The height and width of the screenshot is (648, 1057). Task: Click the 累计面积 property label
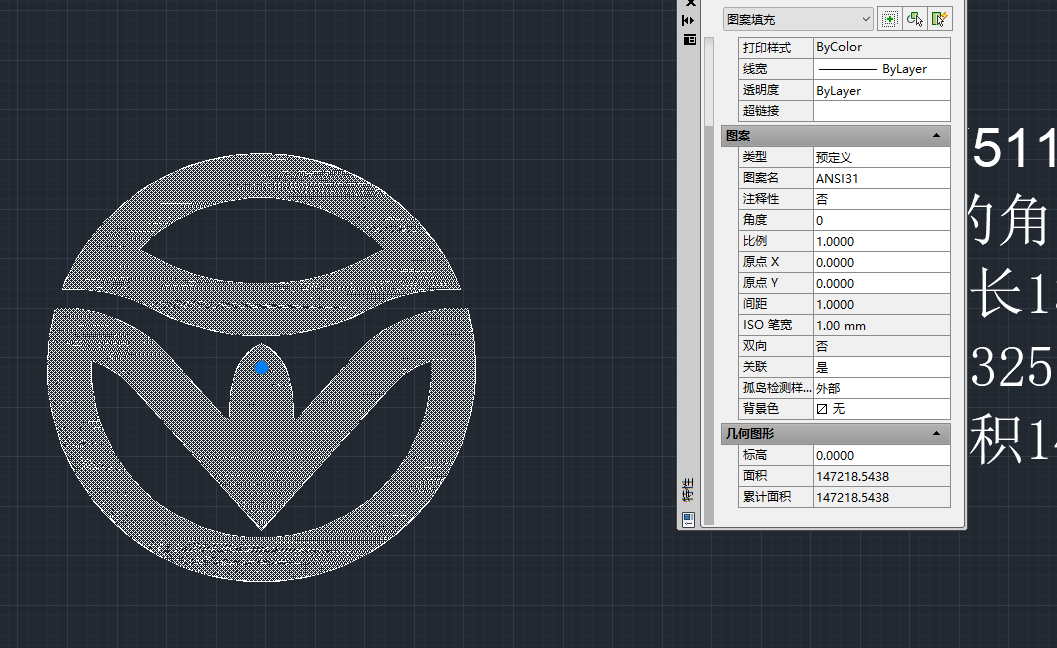[x=776, y=497]
